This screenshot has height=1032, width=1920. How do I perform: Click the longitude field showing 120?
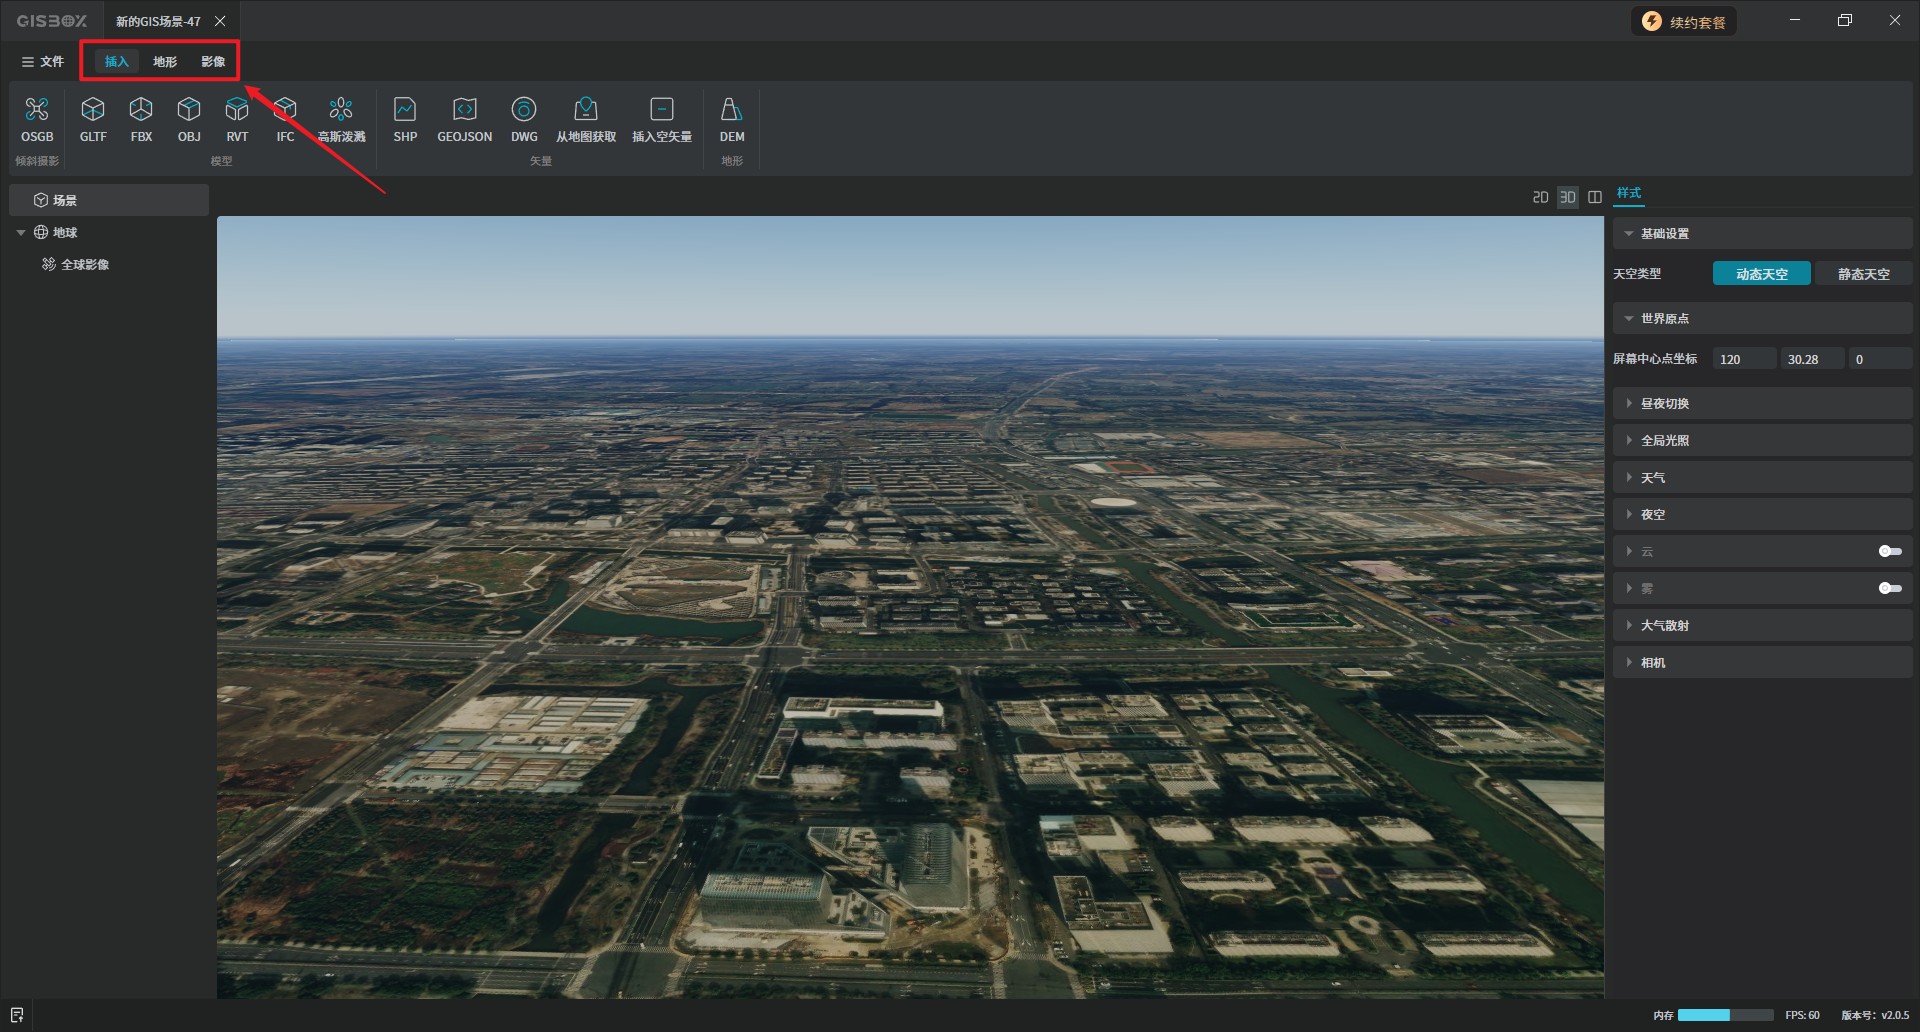[1743, 359]
